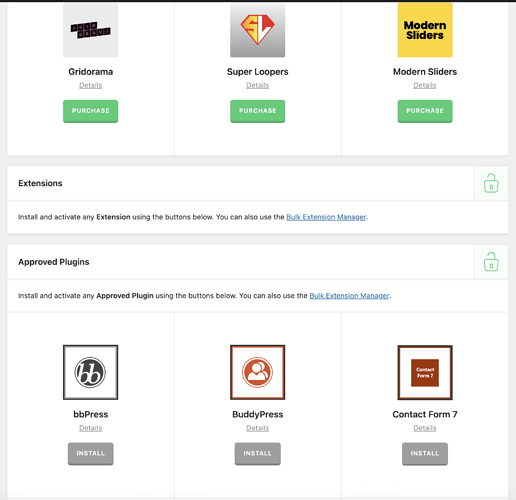
Task: Install the Contact Form 7 plugin
Action: click(x=425, y=454)
